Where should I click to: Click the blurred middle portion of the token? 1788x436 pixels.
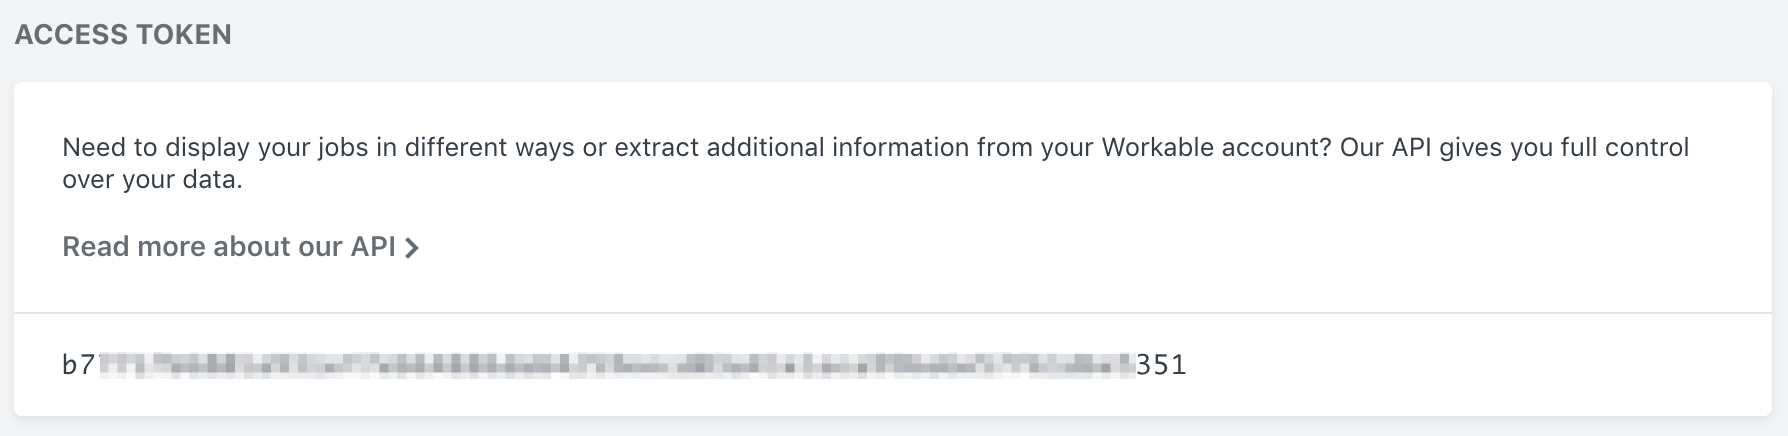616,365
